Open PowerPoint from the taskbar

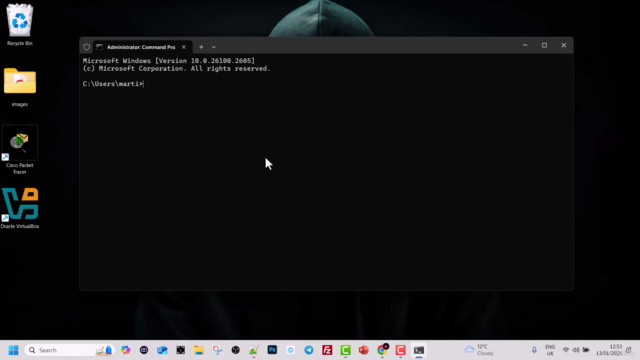coord(364,350)
